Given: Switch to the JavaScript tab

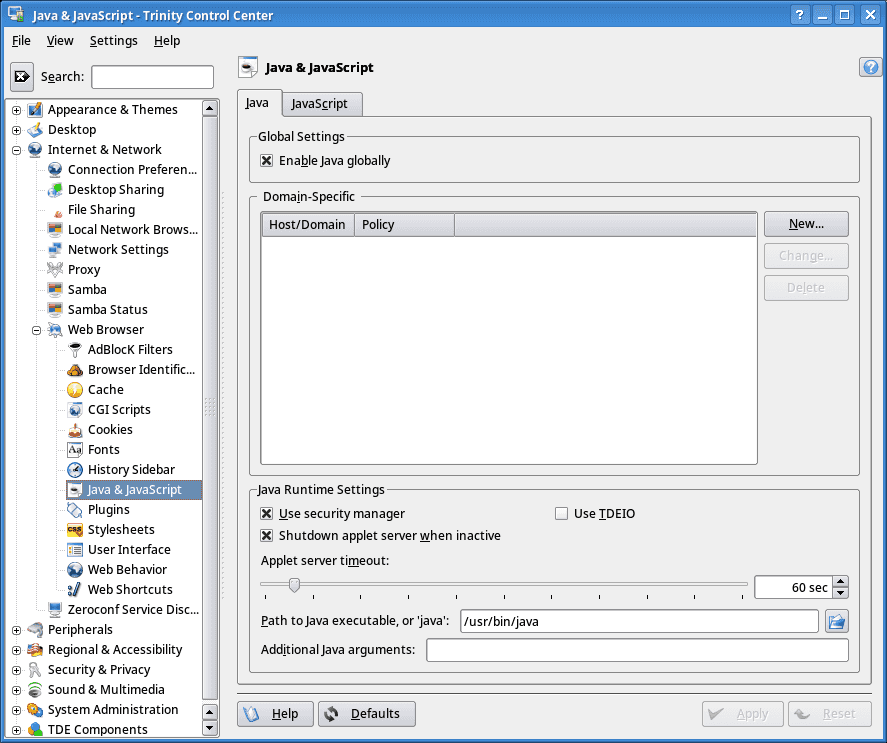Looking at the screenshot, I should coord(320,104).
